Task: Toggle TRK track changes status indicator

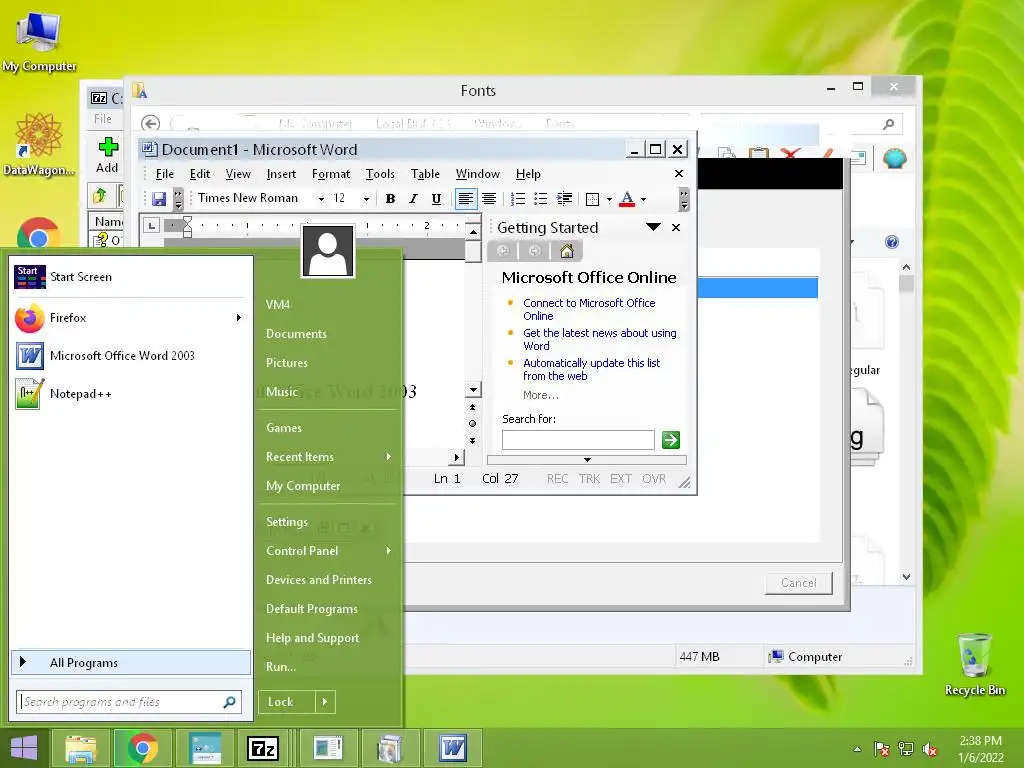Action: (x=589, y=479)
